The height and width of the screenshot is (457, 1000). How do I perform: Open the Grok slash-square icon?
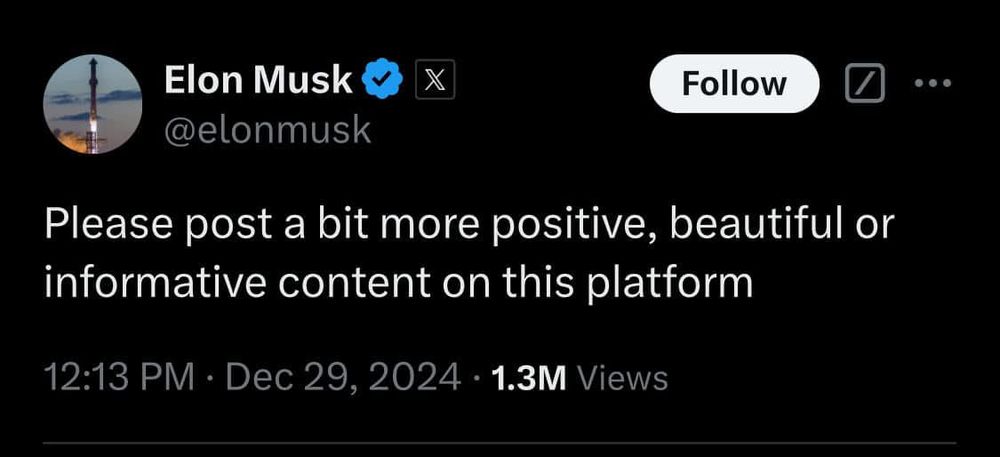865,85
